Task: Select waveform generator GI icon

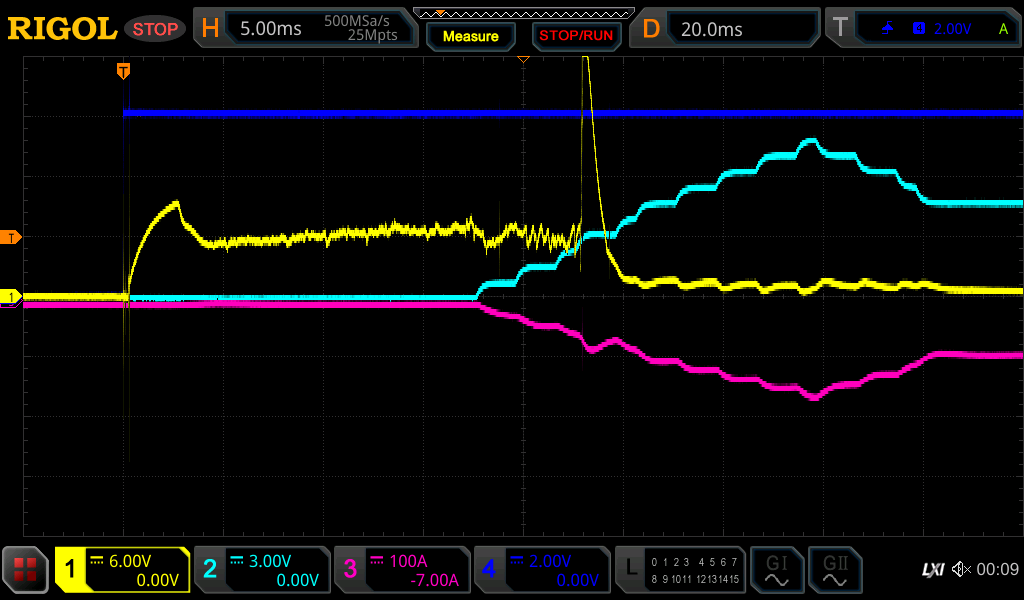Action: pyautogui.click(x=776, y=570)
